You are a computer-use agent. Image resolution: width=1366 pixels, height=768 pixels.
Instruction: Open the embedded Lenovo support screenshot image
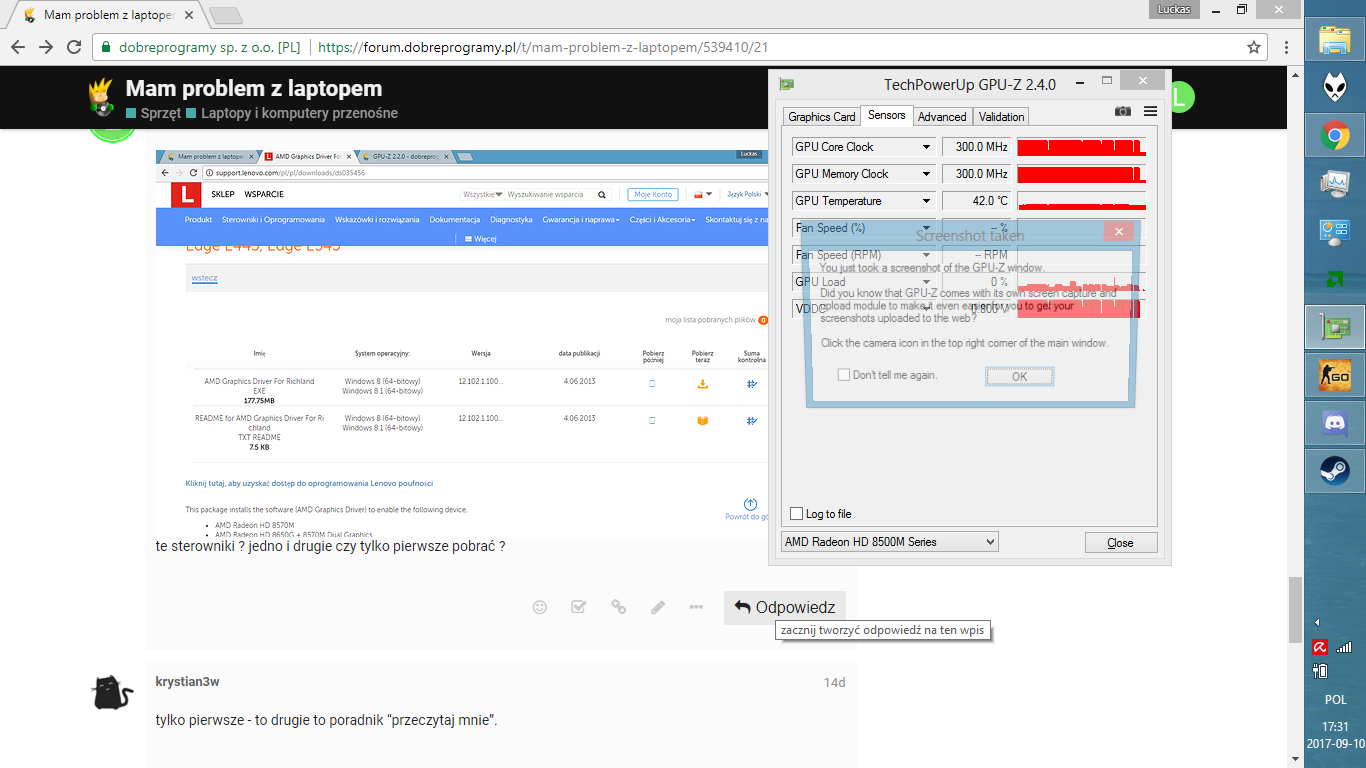tap(462, 345)
